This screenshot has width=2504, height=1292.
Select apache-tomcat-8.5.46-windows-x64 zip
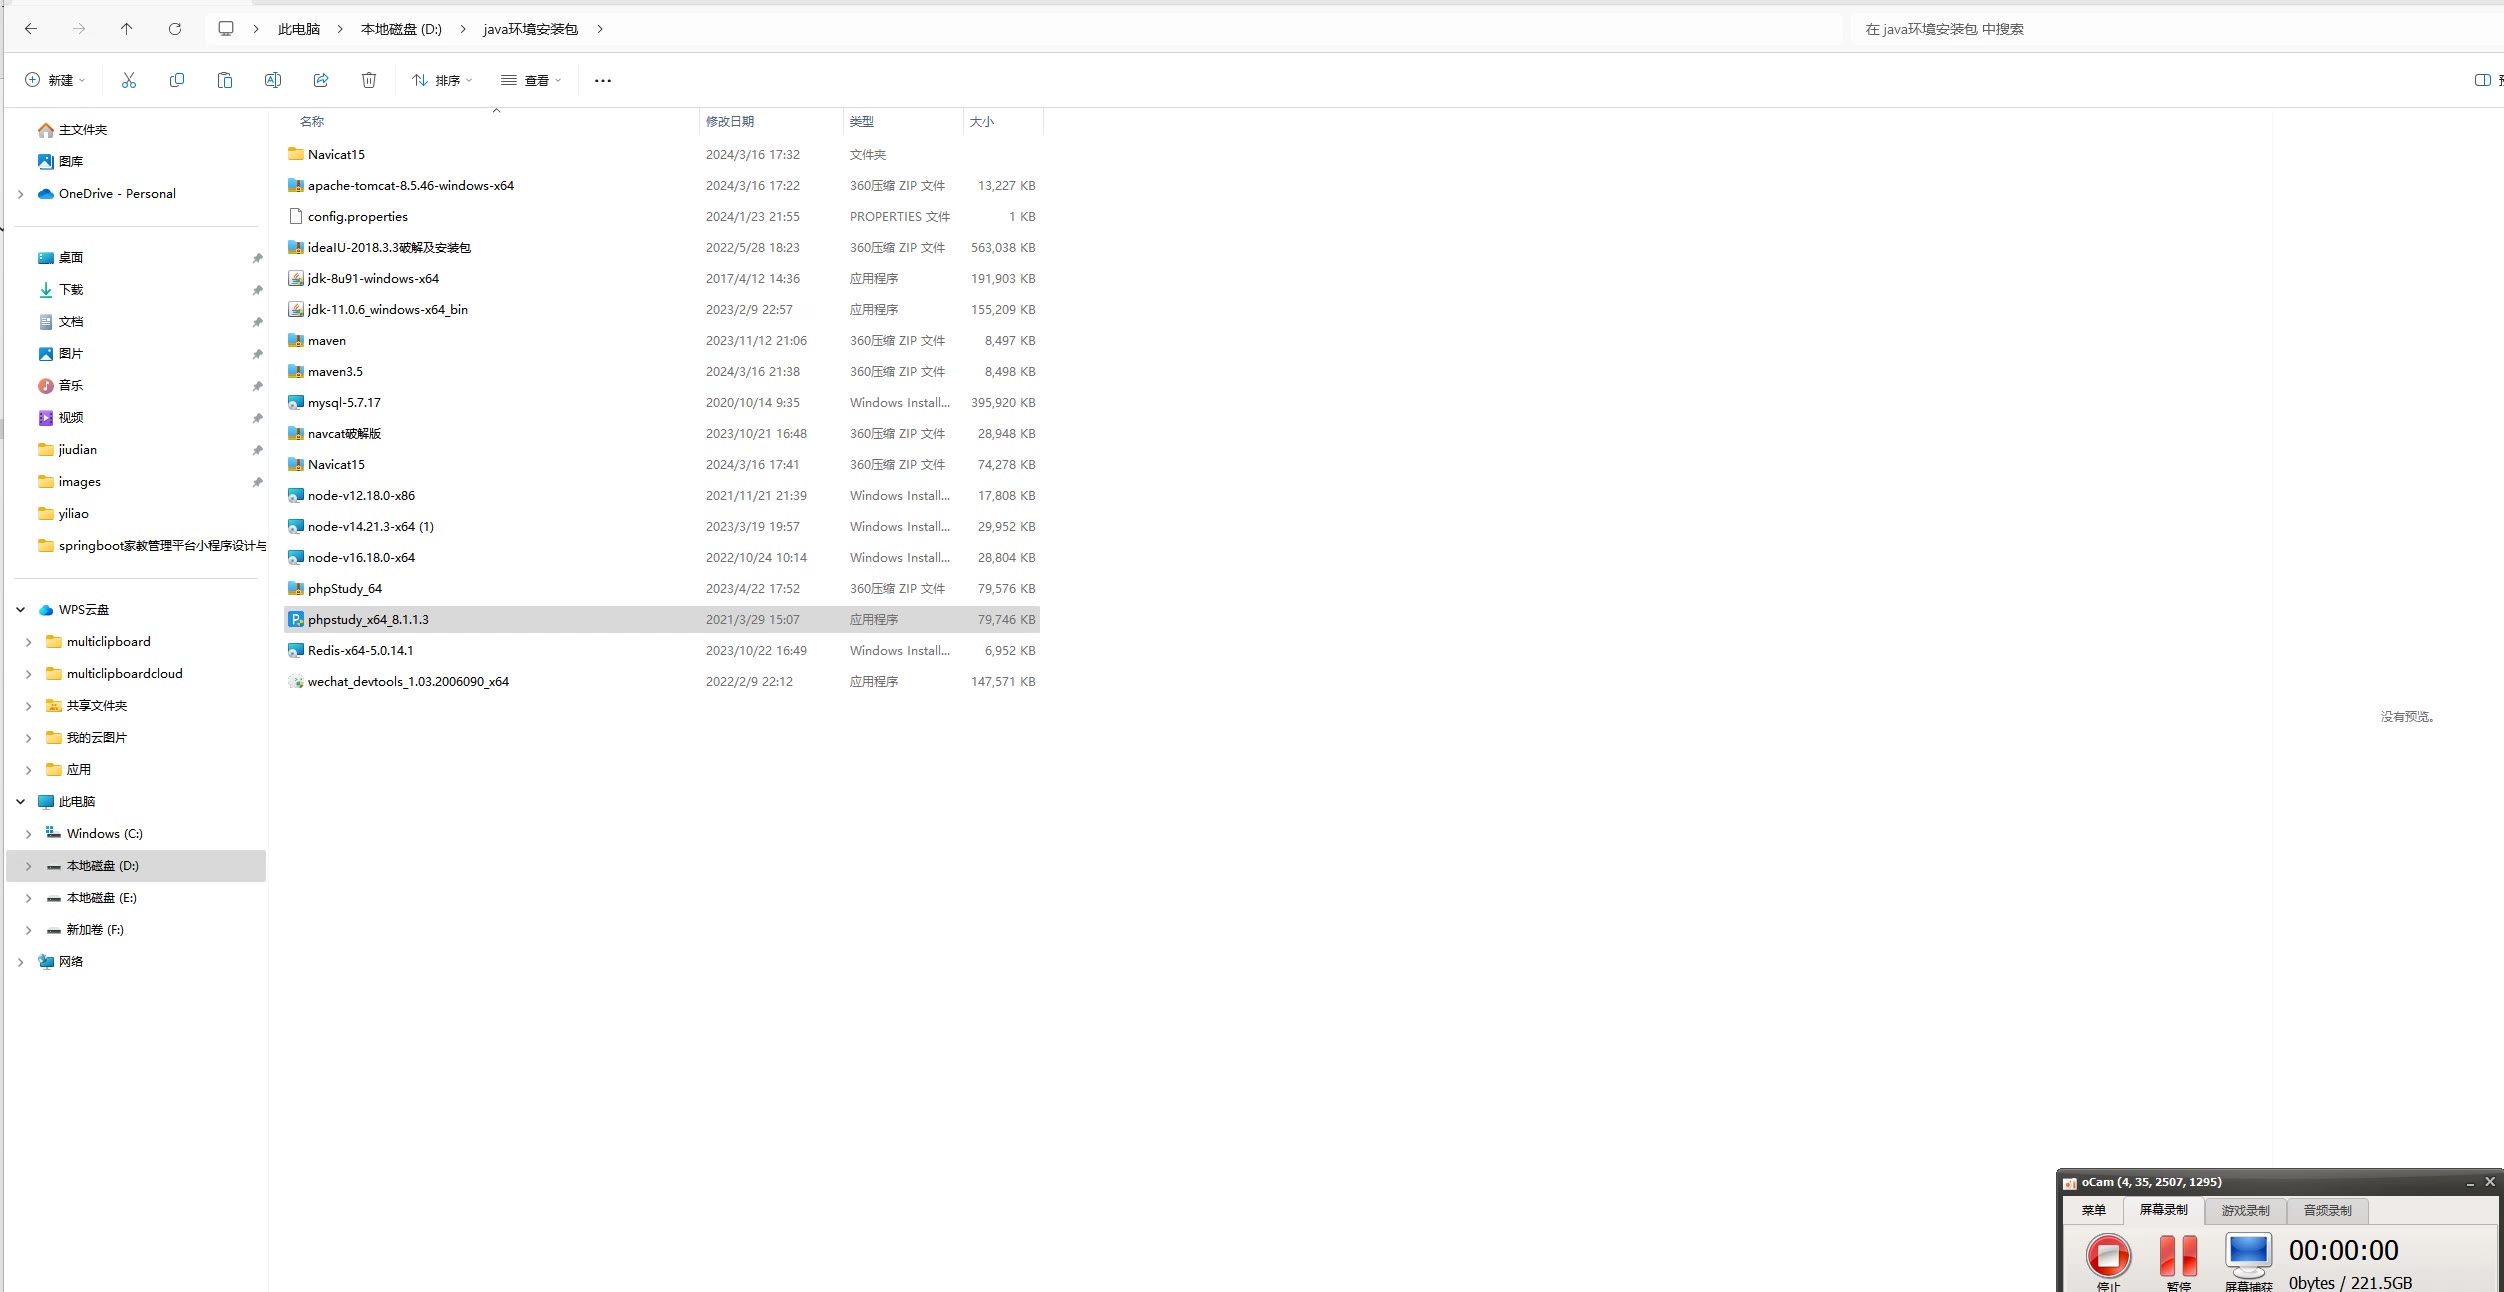[x=662, y=186]
